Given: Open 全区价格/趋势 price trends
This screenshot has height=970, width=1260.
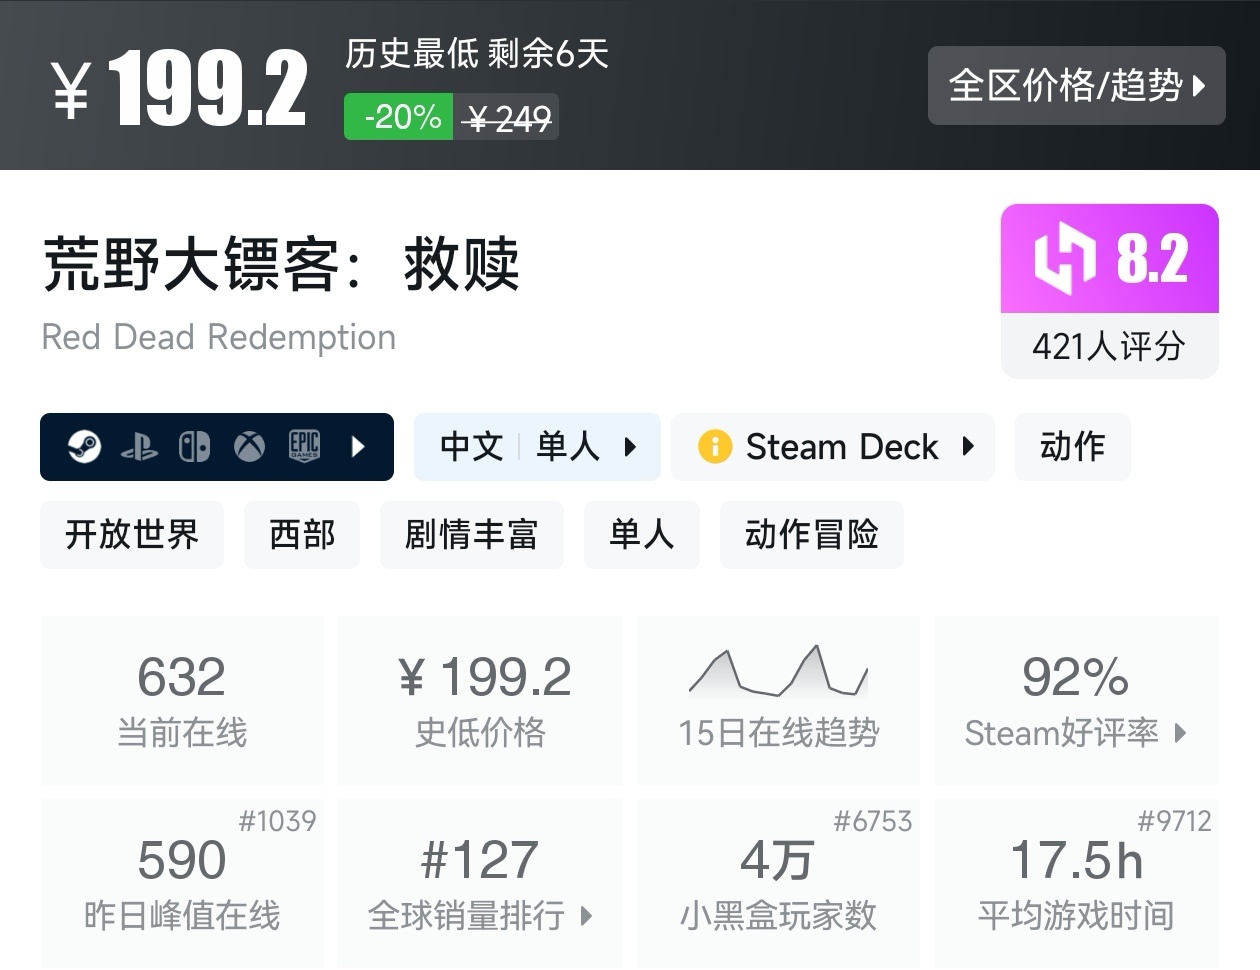Looking at the screenshot, I should pyautogui.click(x=1076, y=86).
